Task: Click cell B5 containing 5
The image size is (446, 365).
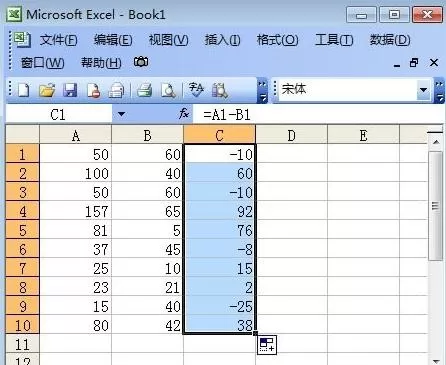Action: coord(147,230)
